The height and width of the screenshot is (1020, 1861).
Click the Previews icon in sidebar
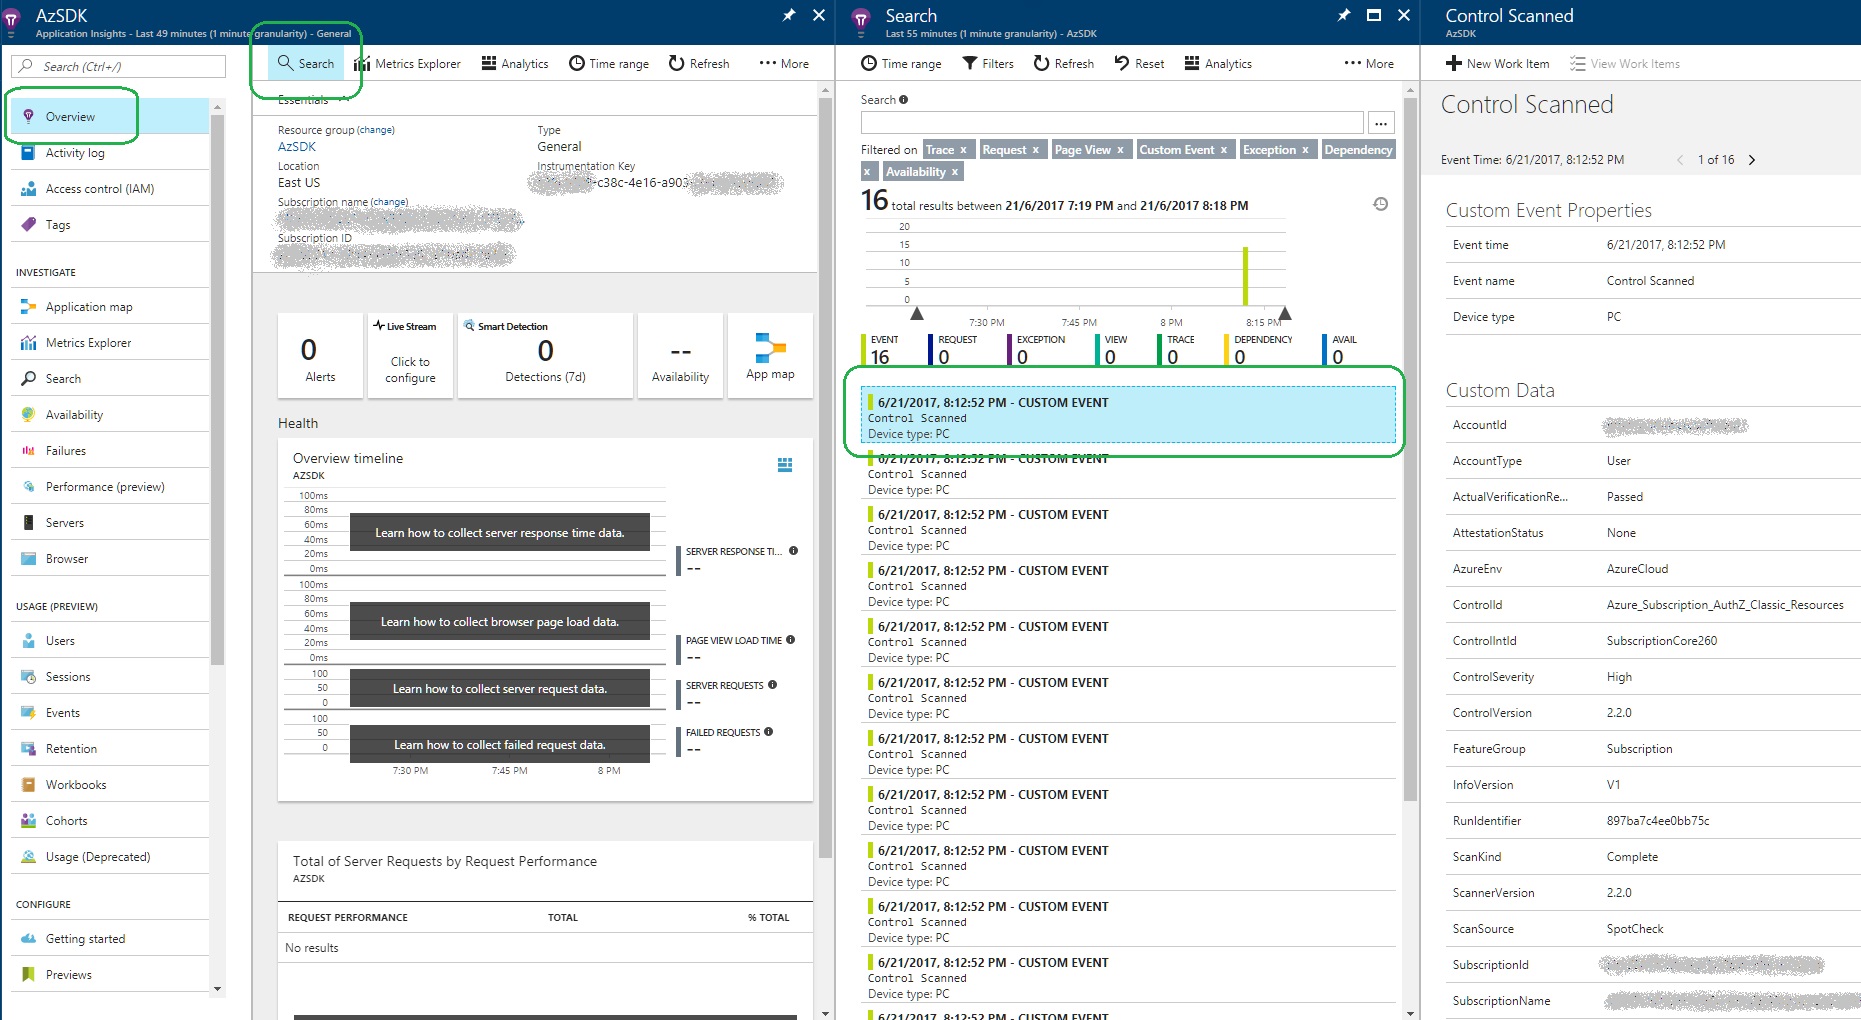click(28, 975)
